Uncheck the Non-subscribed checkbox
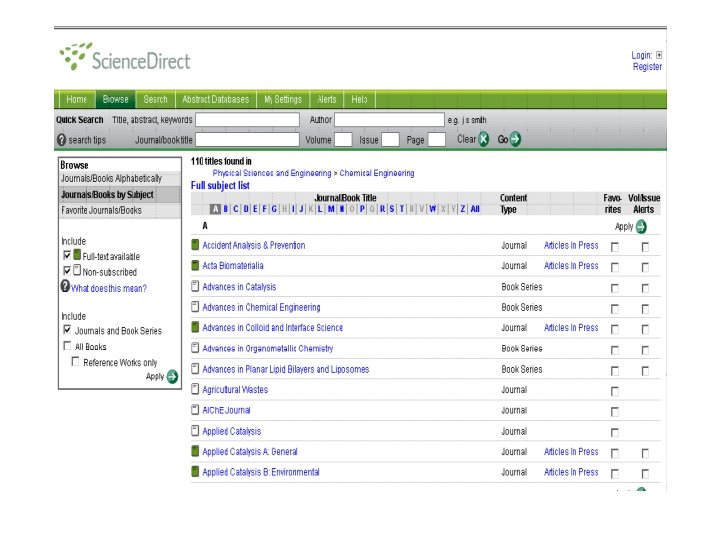The image size is (720, 540). coord(67,270)
